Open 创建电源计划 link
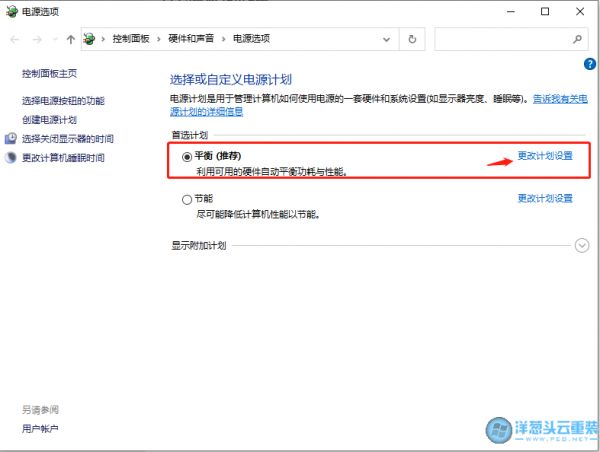 [49, 120]
